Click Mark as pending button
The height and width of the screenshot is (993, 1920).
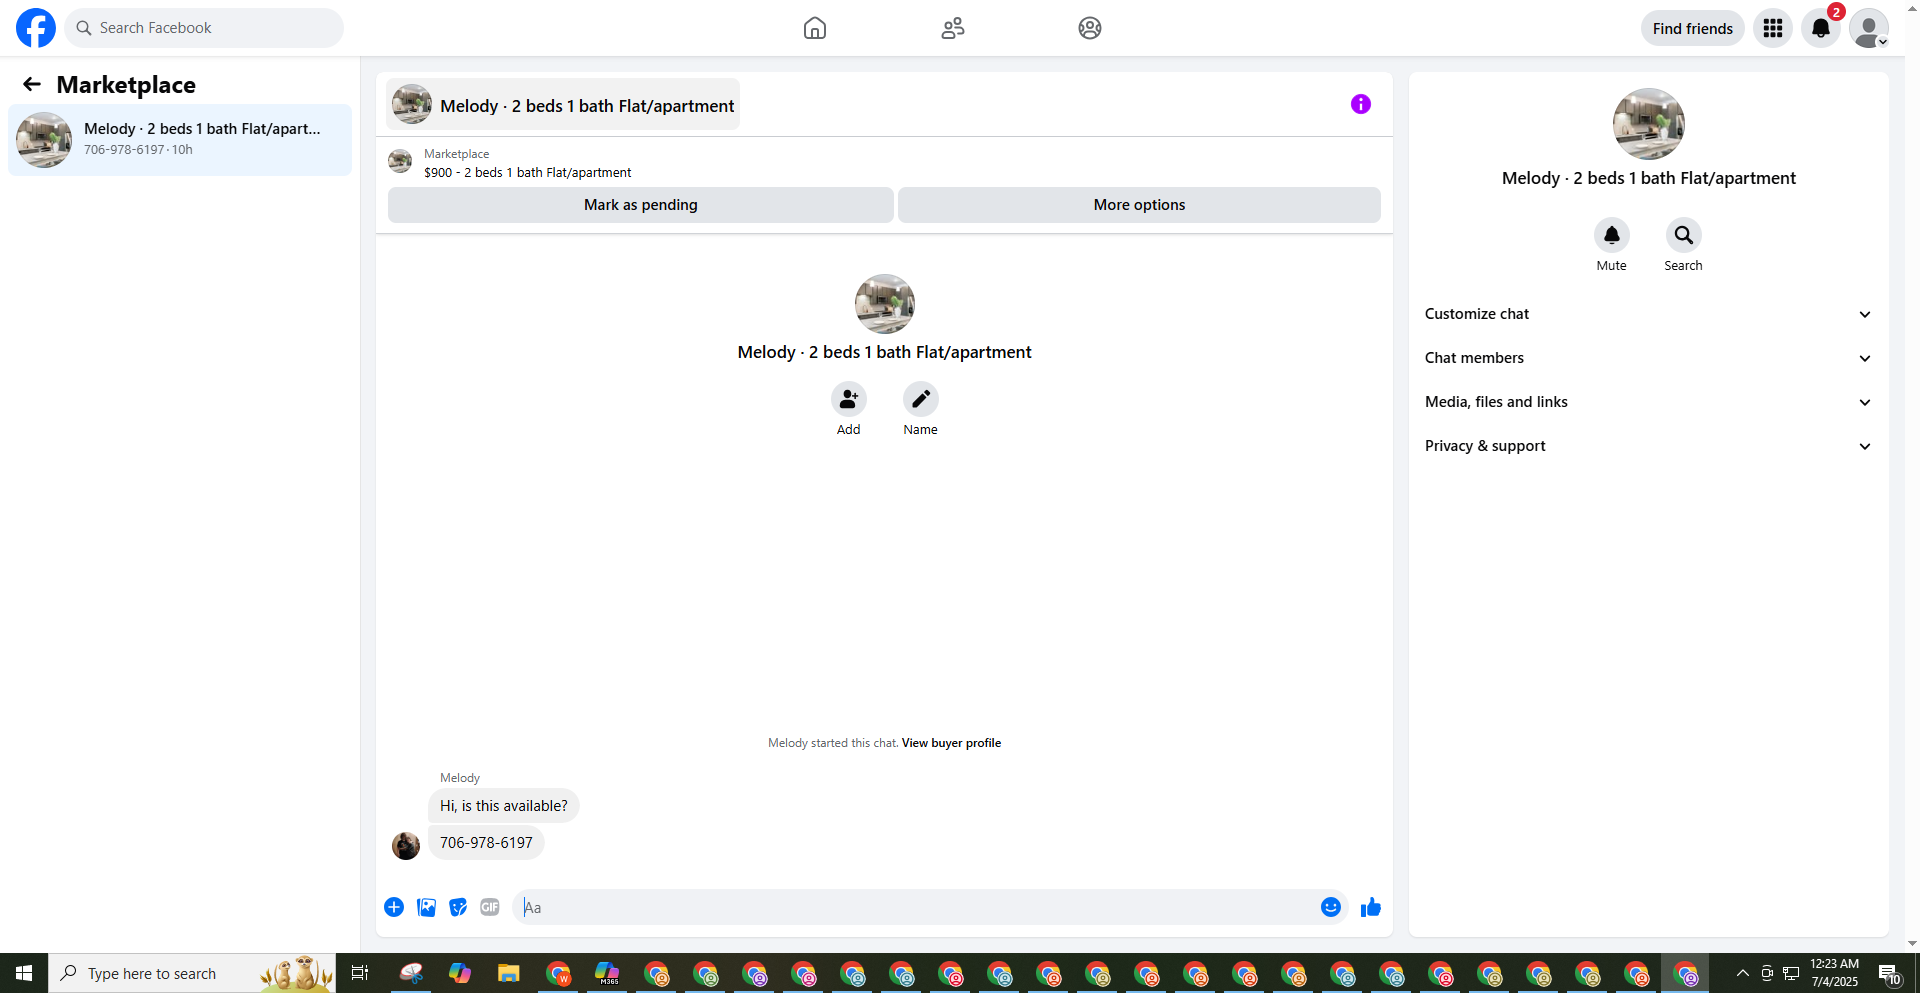(x=640, y=205)
